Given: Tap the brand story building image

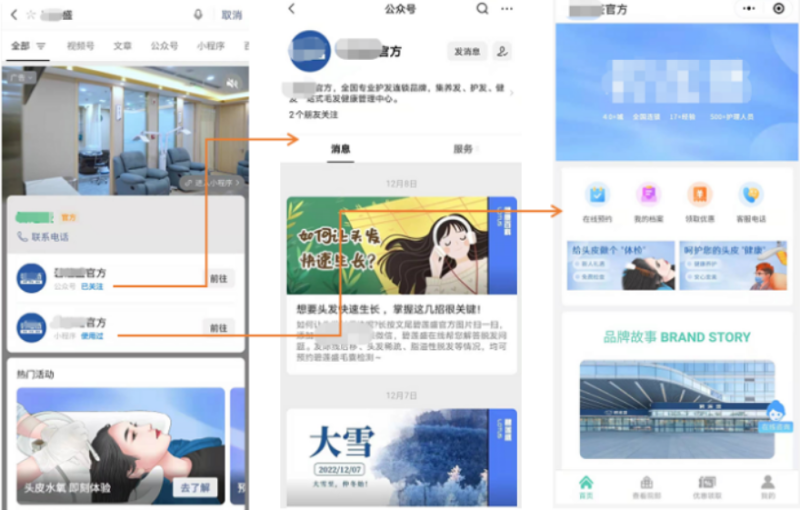Looking at the screenshot, I should click(x=677, y=410).
